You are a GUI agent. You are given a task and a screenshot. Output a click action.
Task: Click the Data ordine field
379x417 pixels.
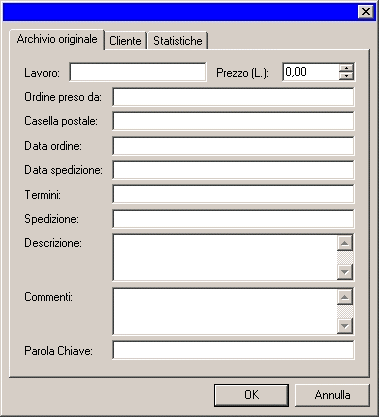(x=233, y=146)
